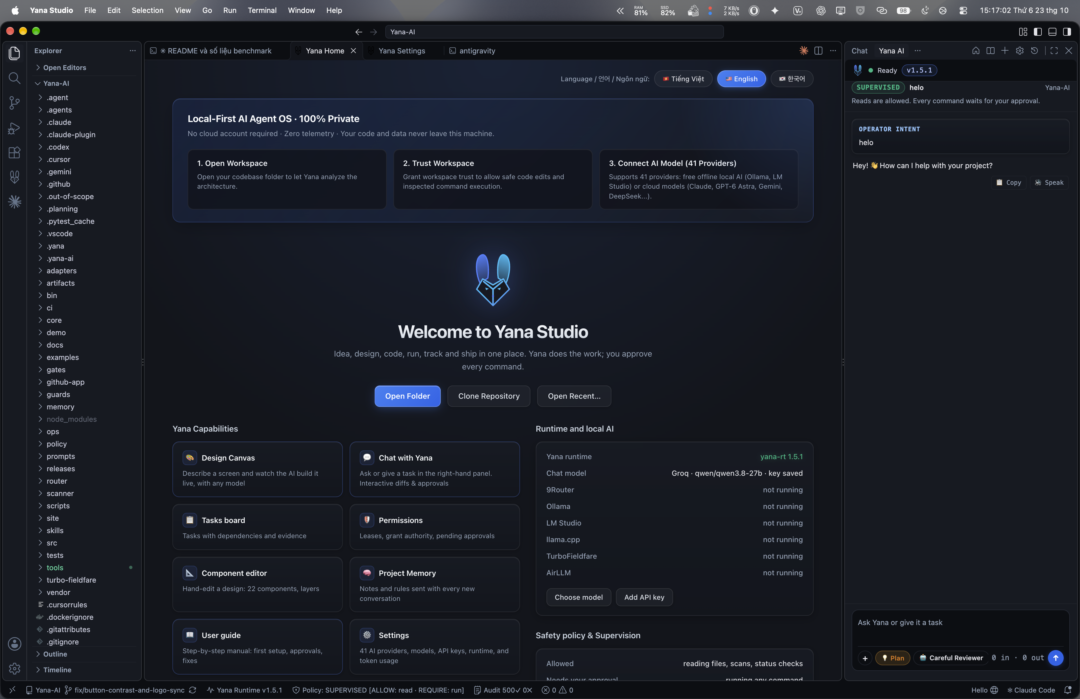This screenshot has width=1080, height=699.
Task: Open Careful Reviewer persona dropdown
Action: click(951, 658)
